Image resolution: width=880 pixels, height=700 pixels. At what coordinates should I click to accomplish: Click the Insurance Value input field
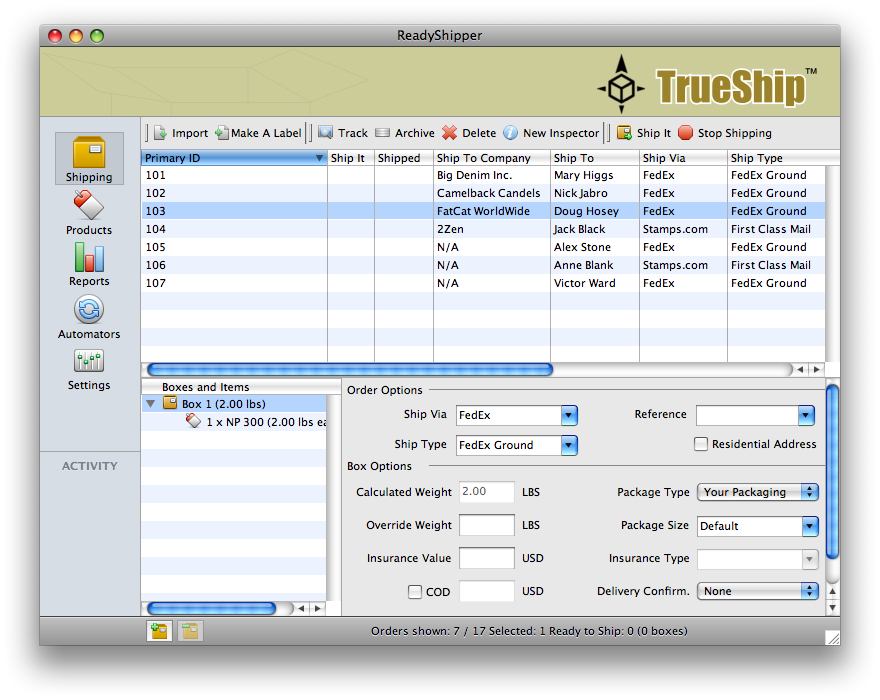[x=487, y=559]
